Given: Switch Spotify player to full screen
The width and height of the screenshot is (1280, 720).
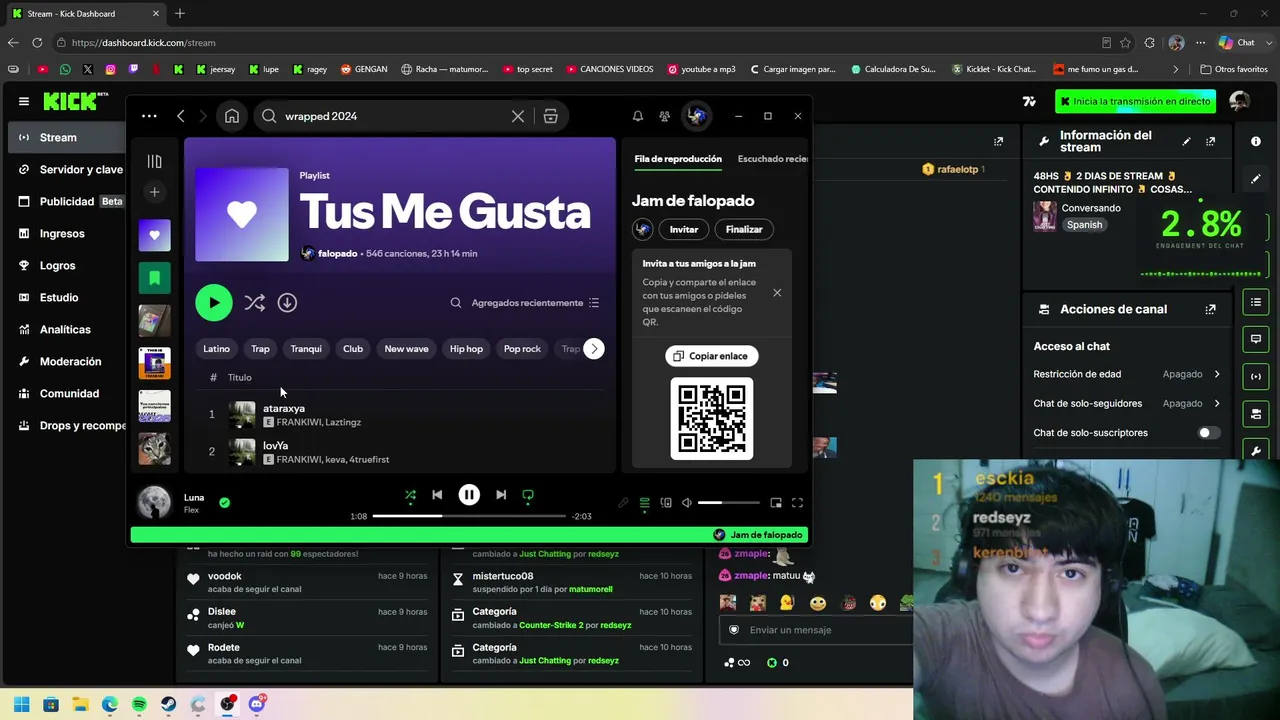Looking at the screenshot, I should point(797,503).
